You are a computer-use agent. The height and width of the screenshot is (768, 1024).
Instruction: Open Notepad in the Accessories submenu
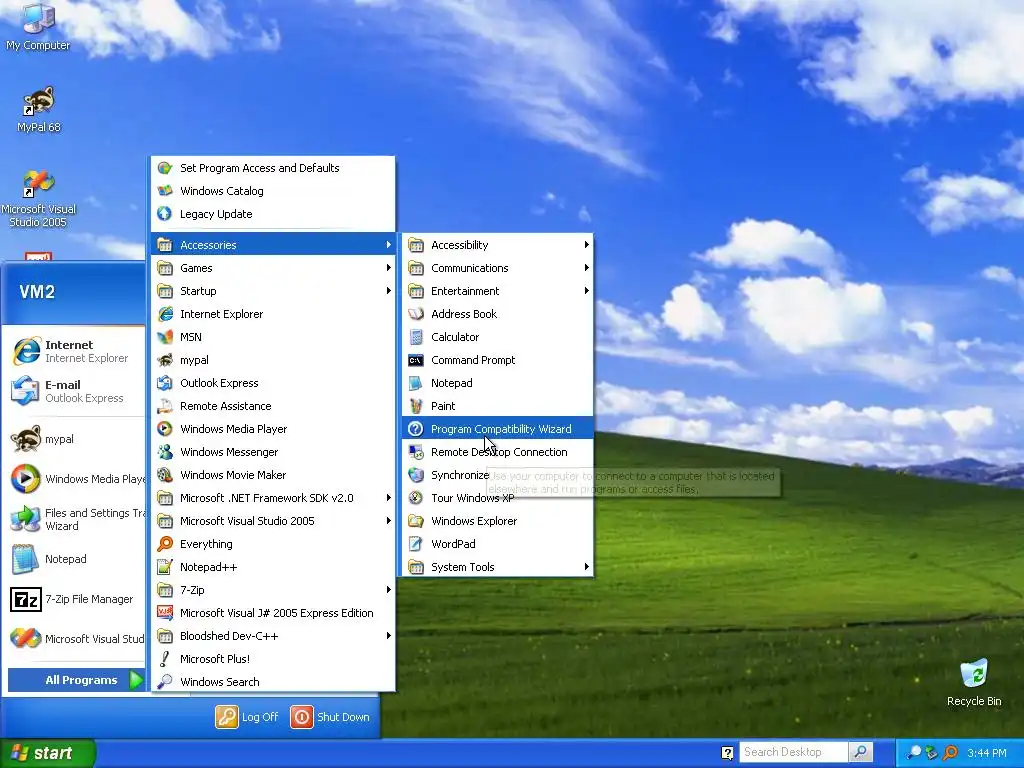pos(498,383)
